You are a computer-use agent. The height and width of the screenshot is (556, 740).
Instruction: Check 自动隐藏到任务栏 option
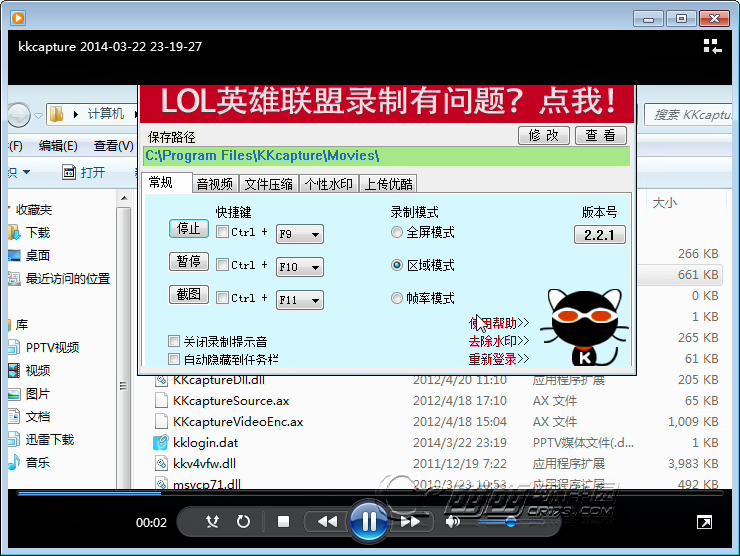(x=174, y=359)
